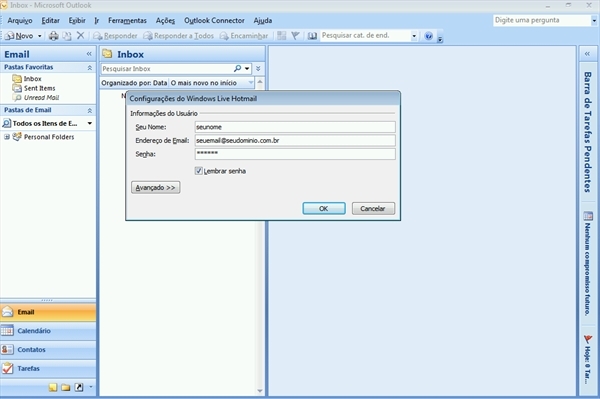Click the Avançado >> button
Viewport: 600px width, 399px height.
click(x=155, y=187)
